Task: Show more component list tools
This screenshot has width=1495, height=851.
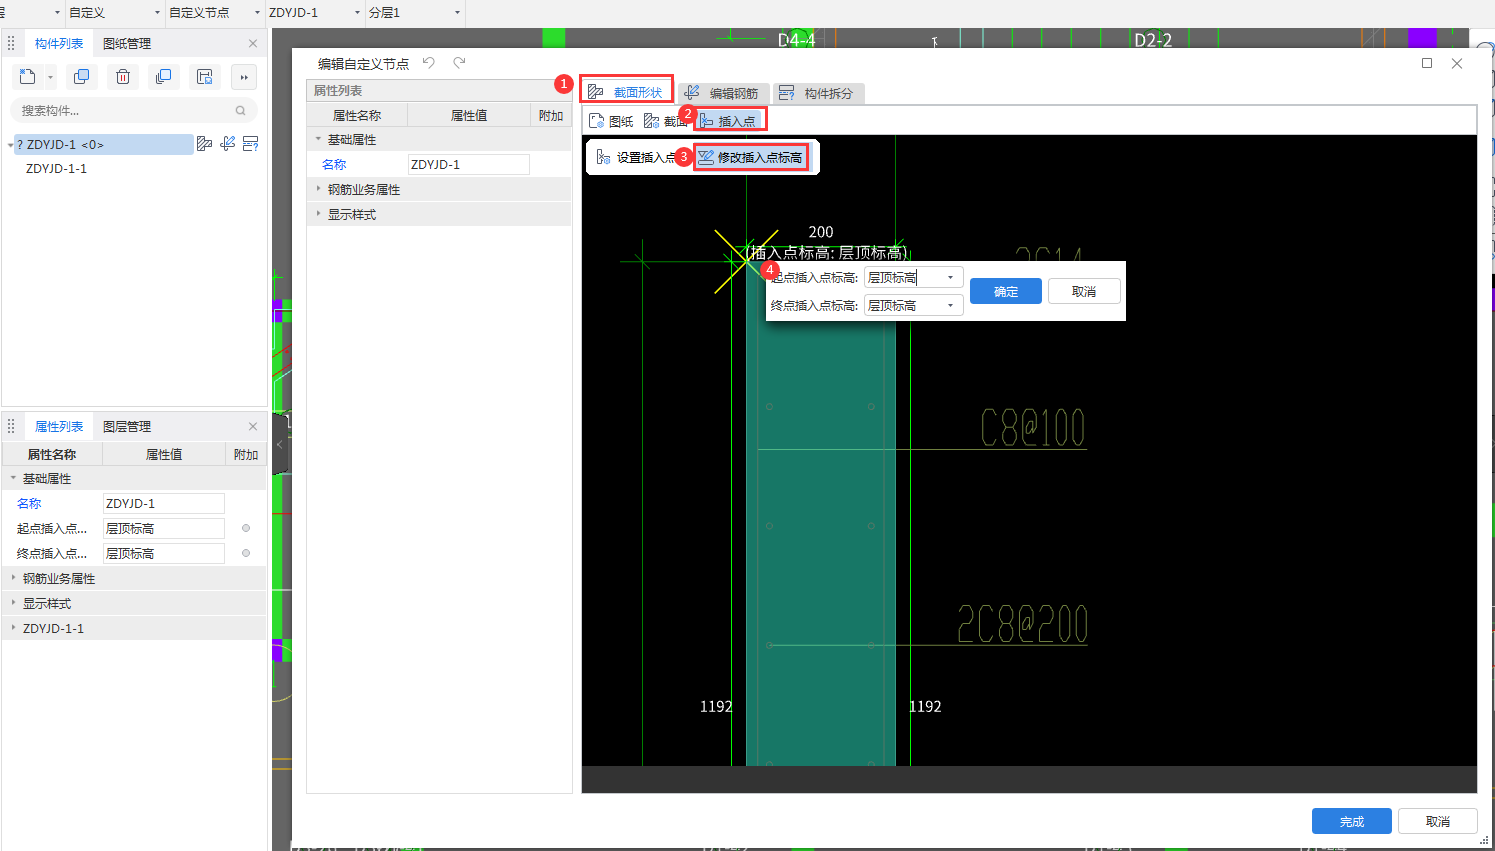Action: tap(244, 77)
